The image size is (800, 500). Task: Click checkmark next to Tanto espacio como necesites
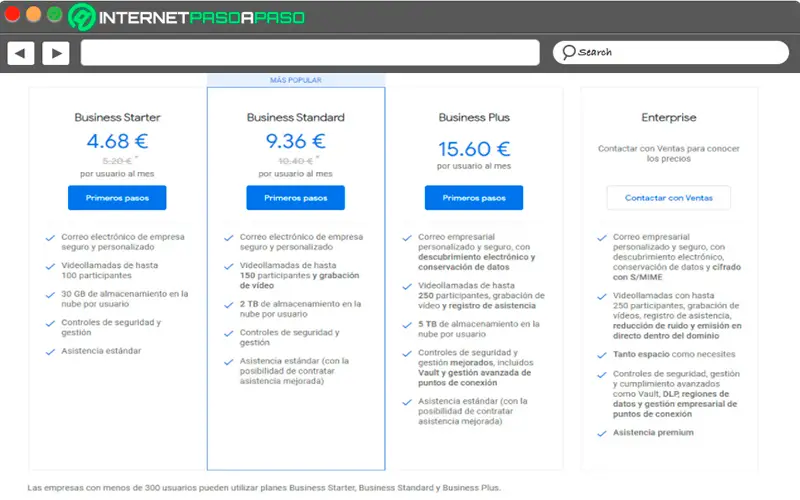602,354
